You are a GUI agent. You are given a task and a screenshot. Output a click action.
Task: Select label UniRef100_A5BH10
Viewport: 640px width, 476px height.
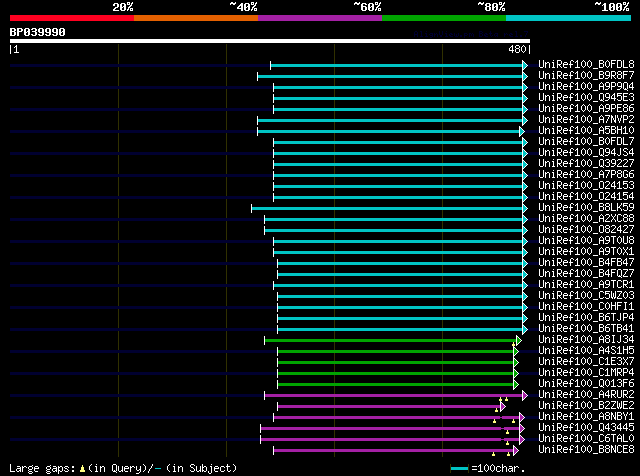tap(586, 131)
